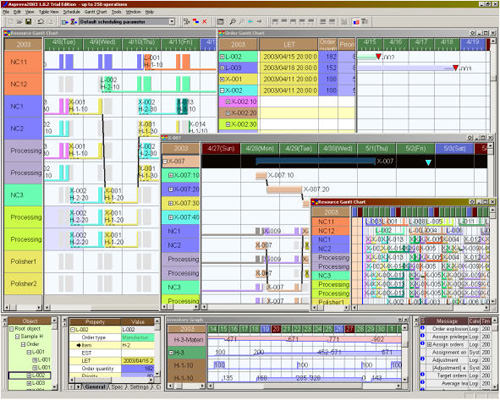Click the Property column header

pyautogui.click(x=95, y=322)
